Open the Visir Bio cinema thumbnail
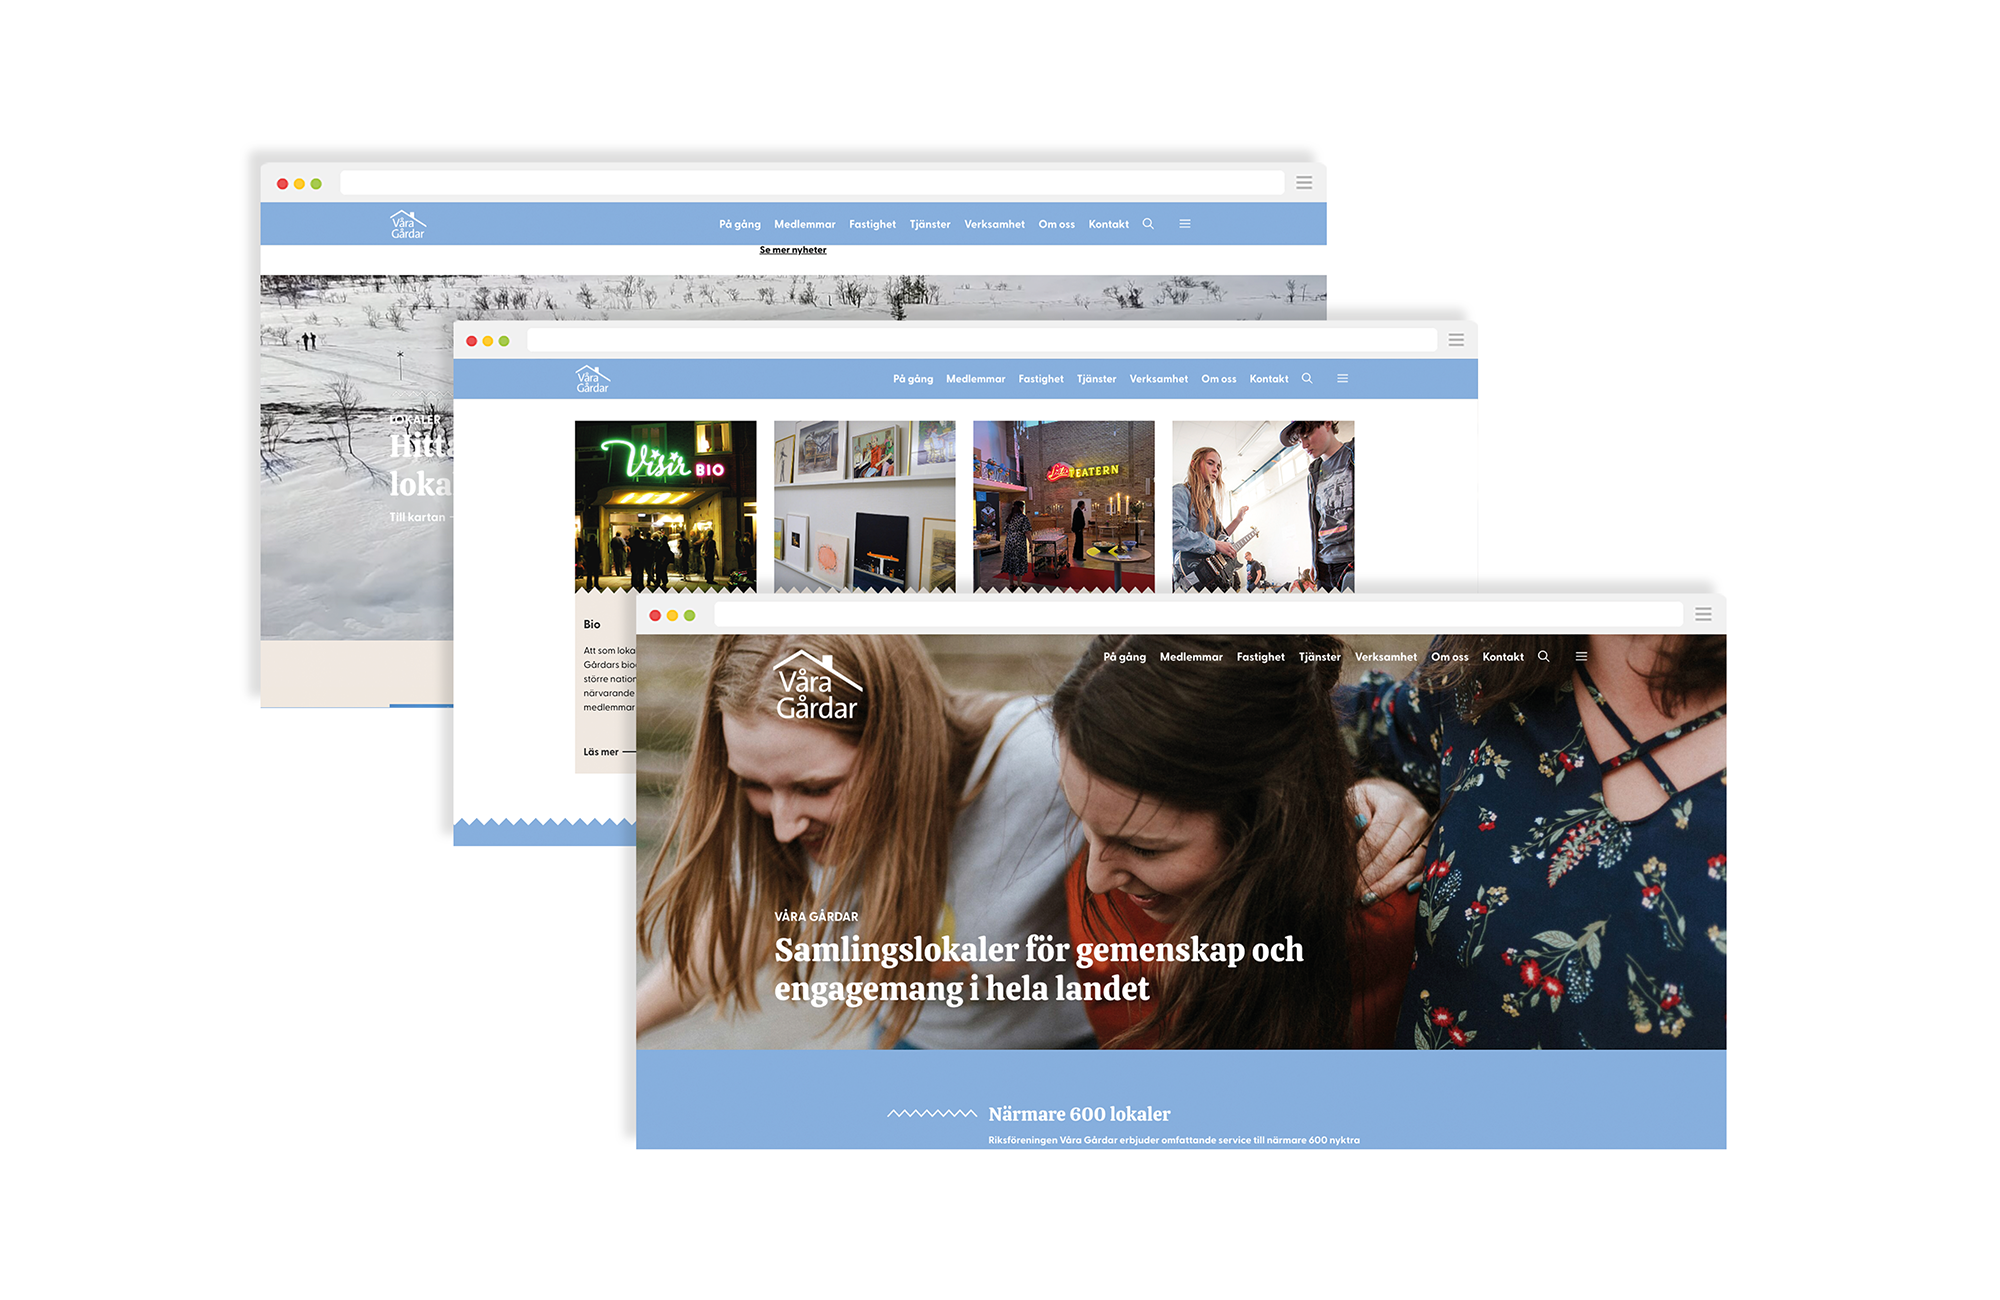Viewport: 2000px width, 1300px height. click(665, 506)
